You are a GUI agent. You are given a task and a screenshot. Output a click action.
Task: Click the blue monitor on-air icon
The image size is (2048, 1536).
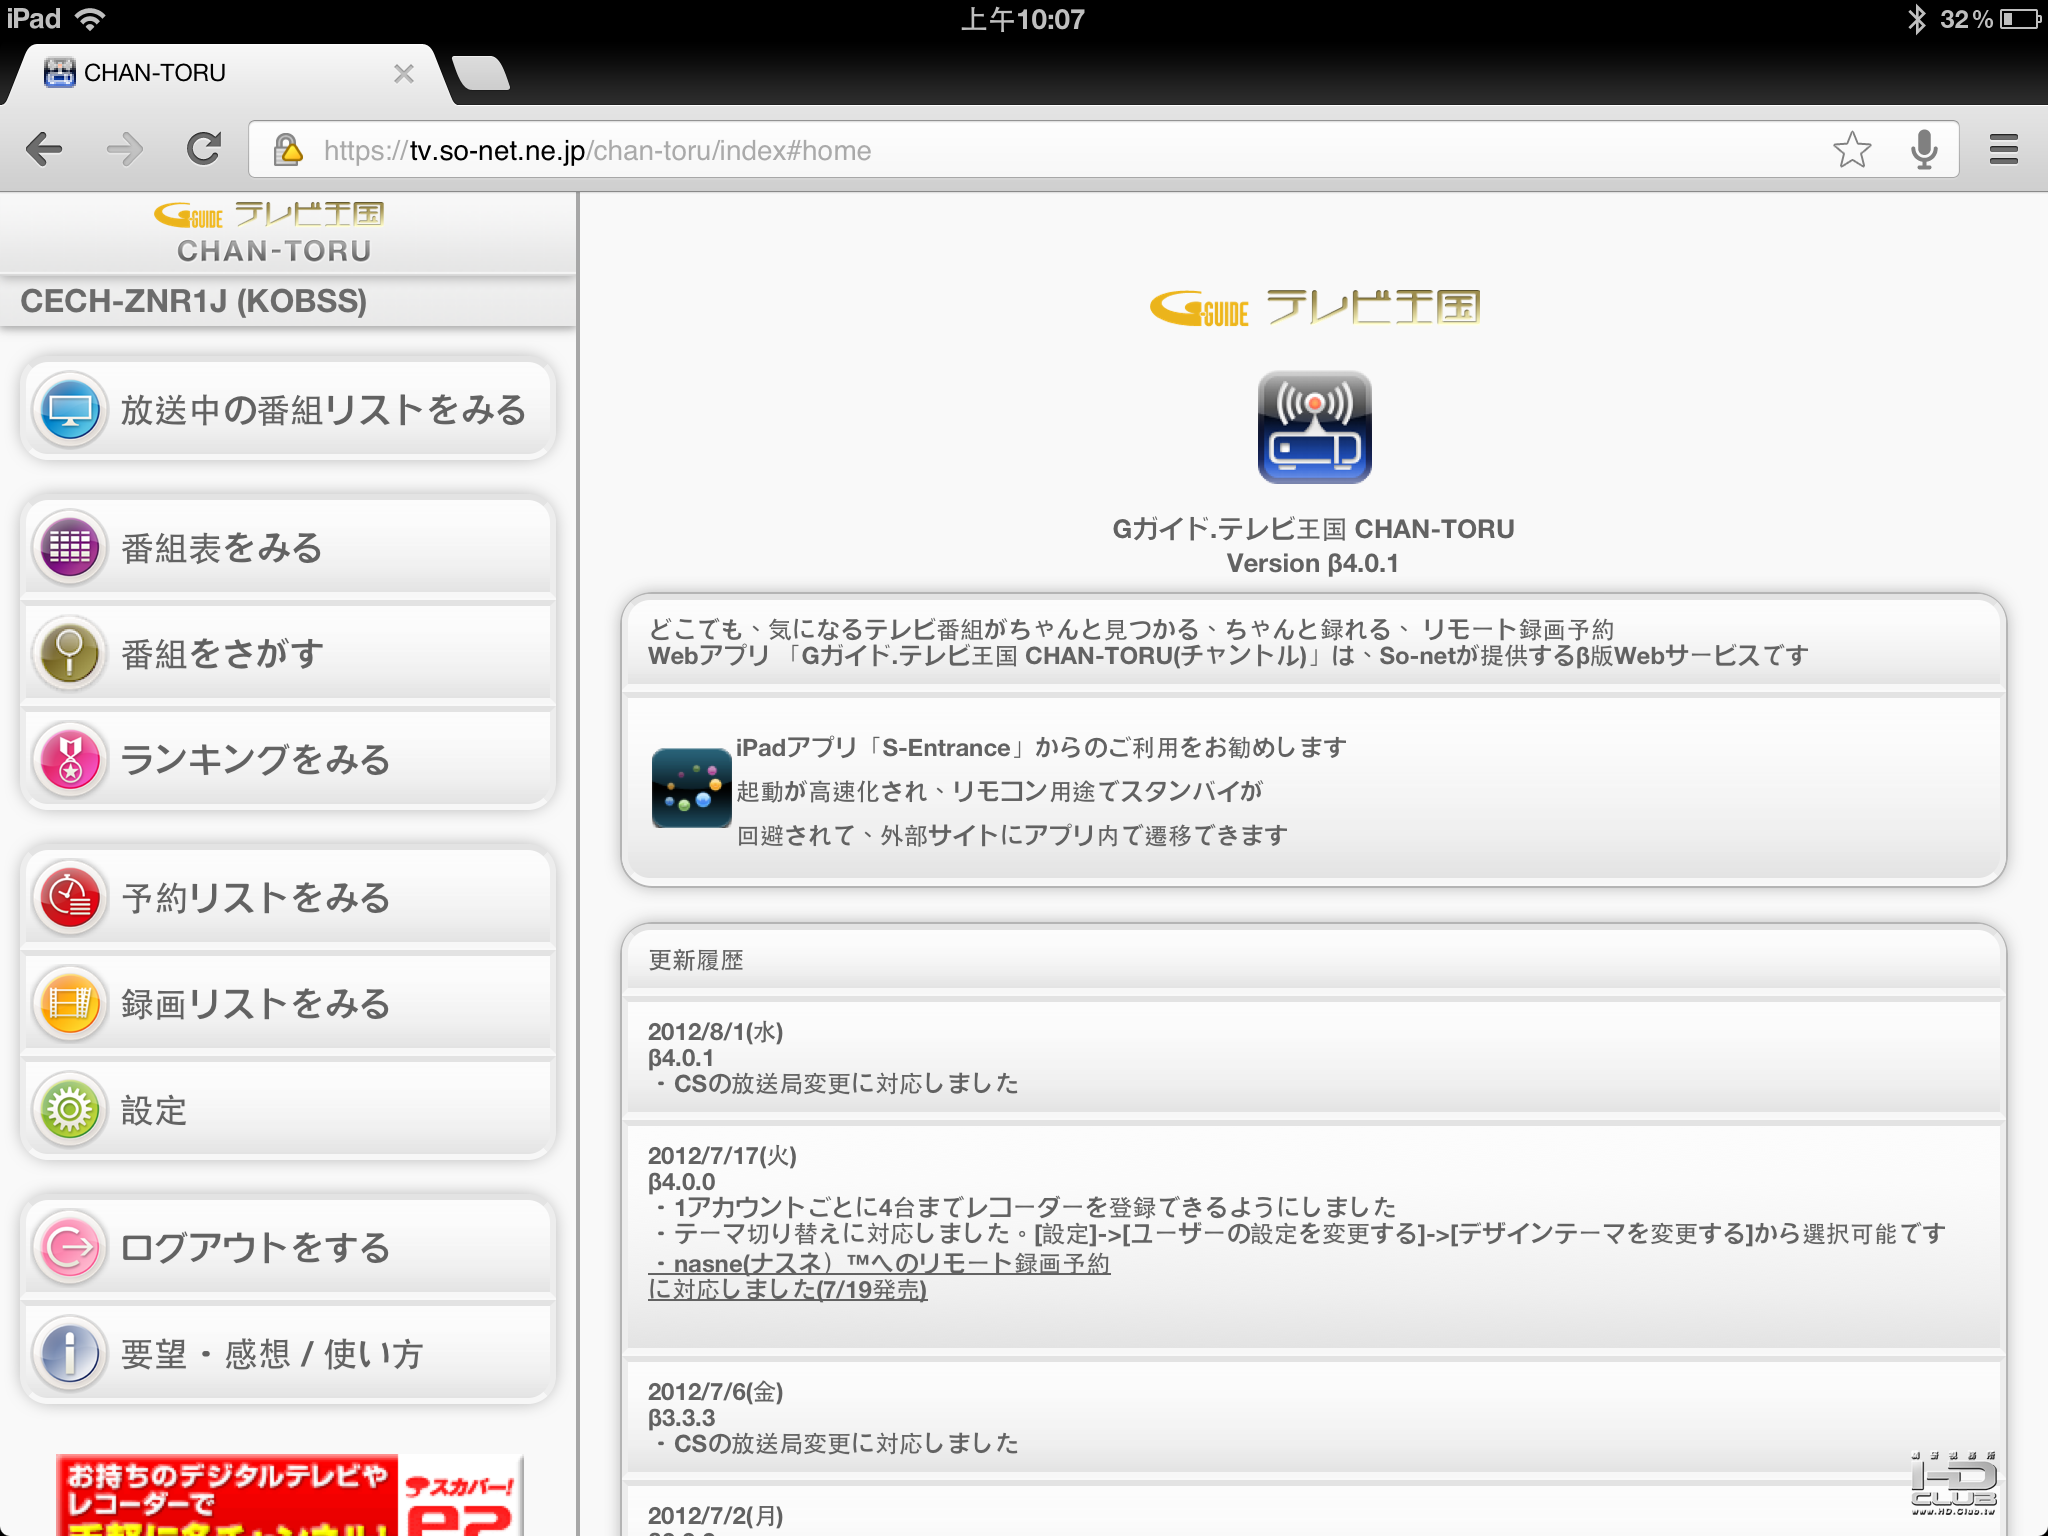(70, 410)
